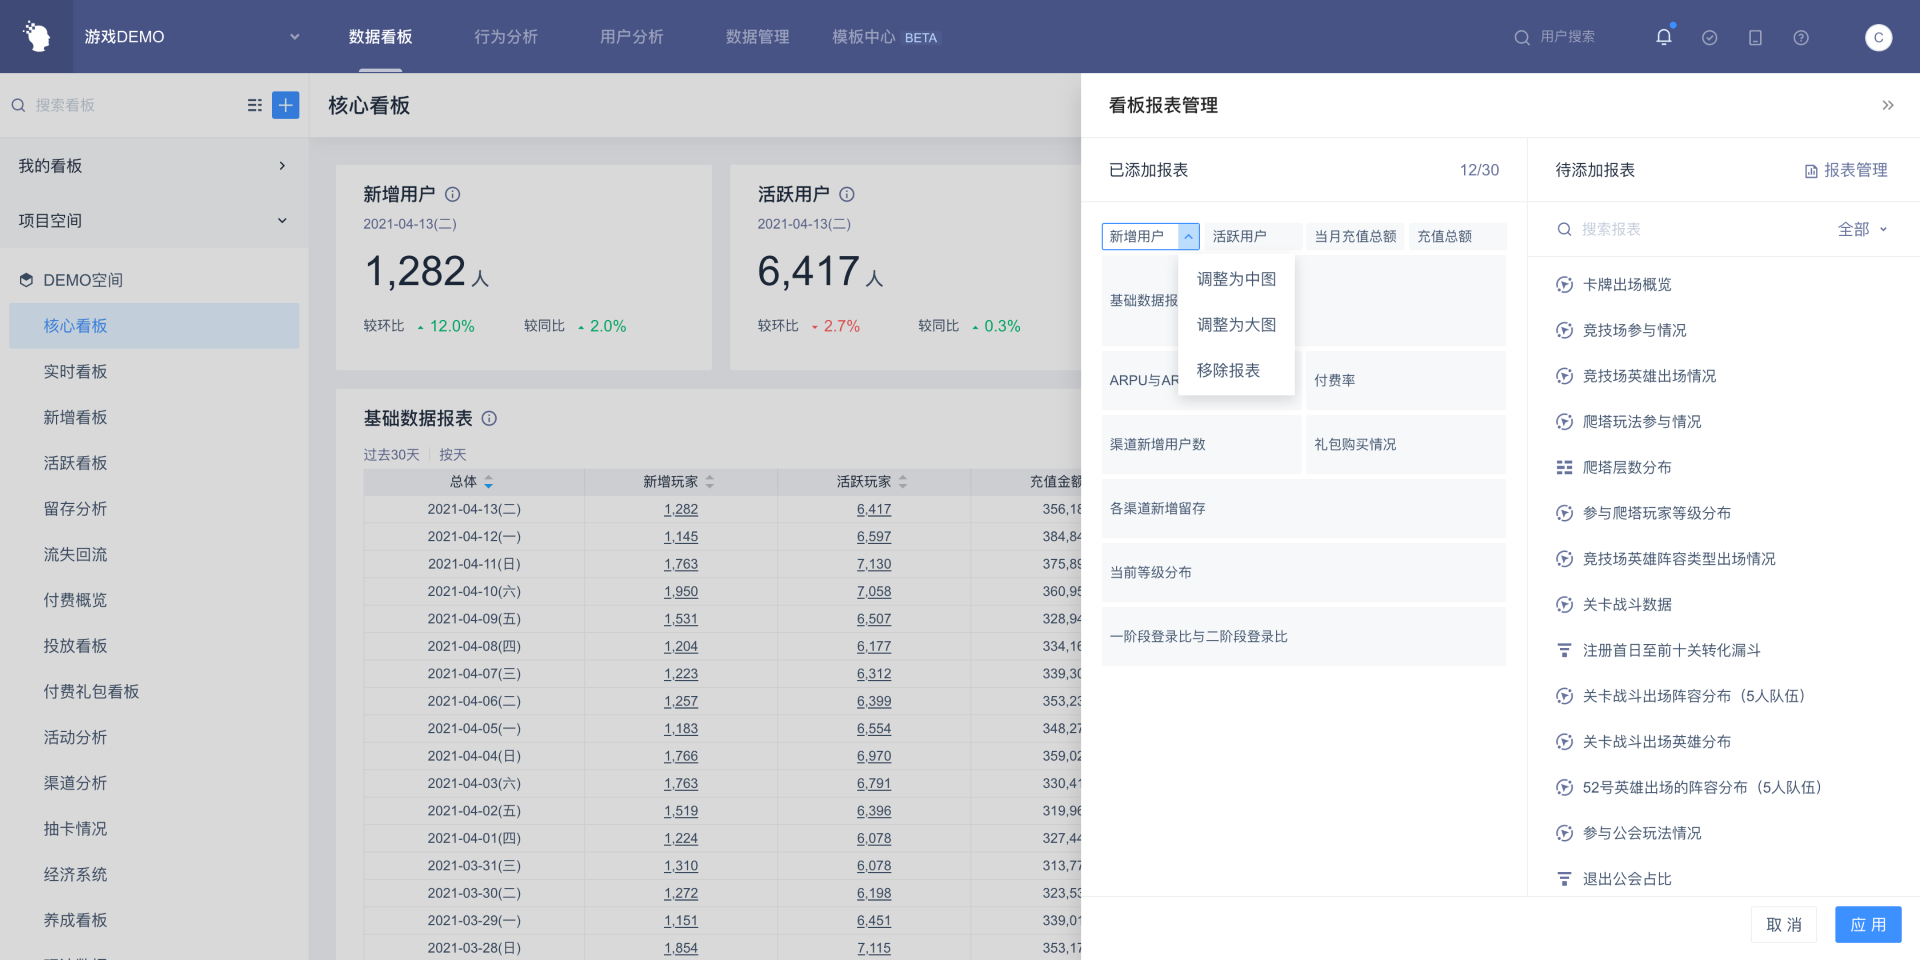Viewport: 1920px width, 960px height.
Task: Click the 搜索报表 search field
Action: (x=1690, y=229)
